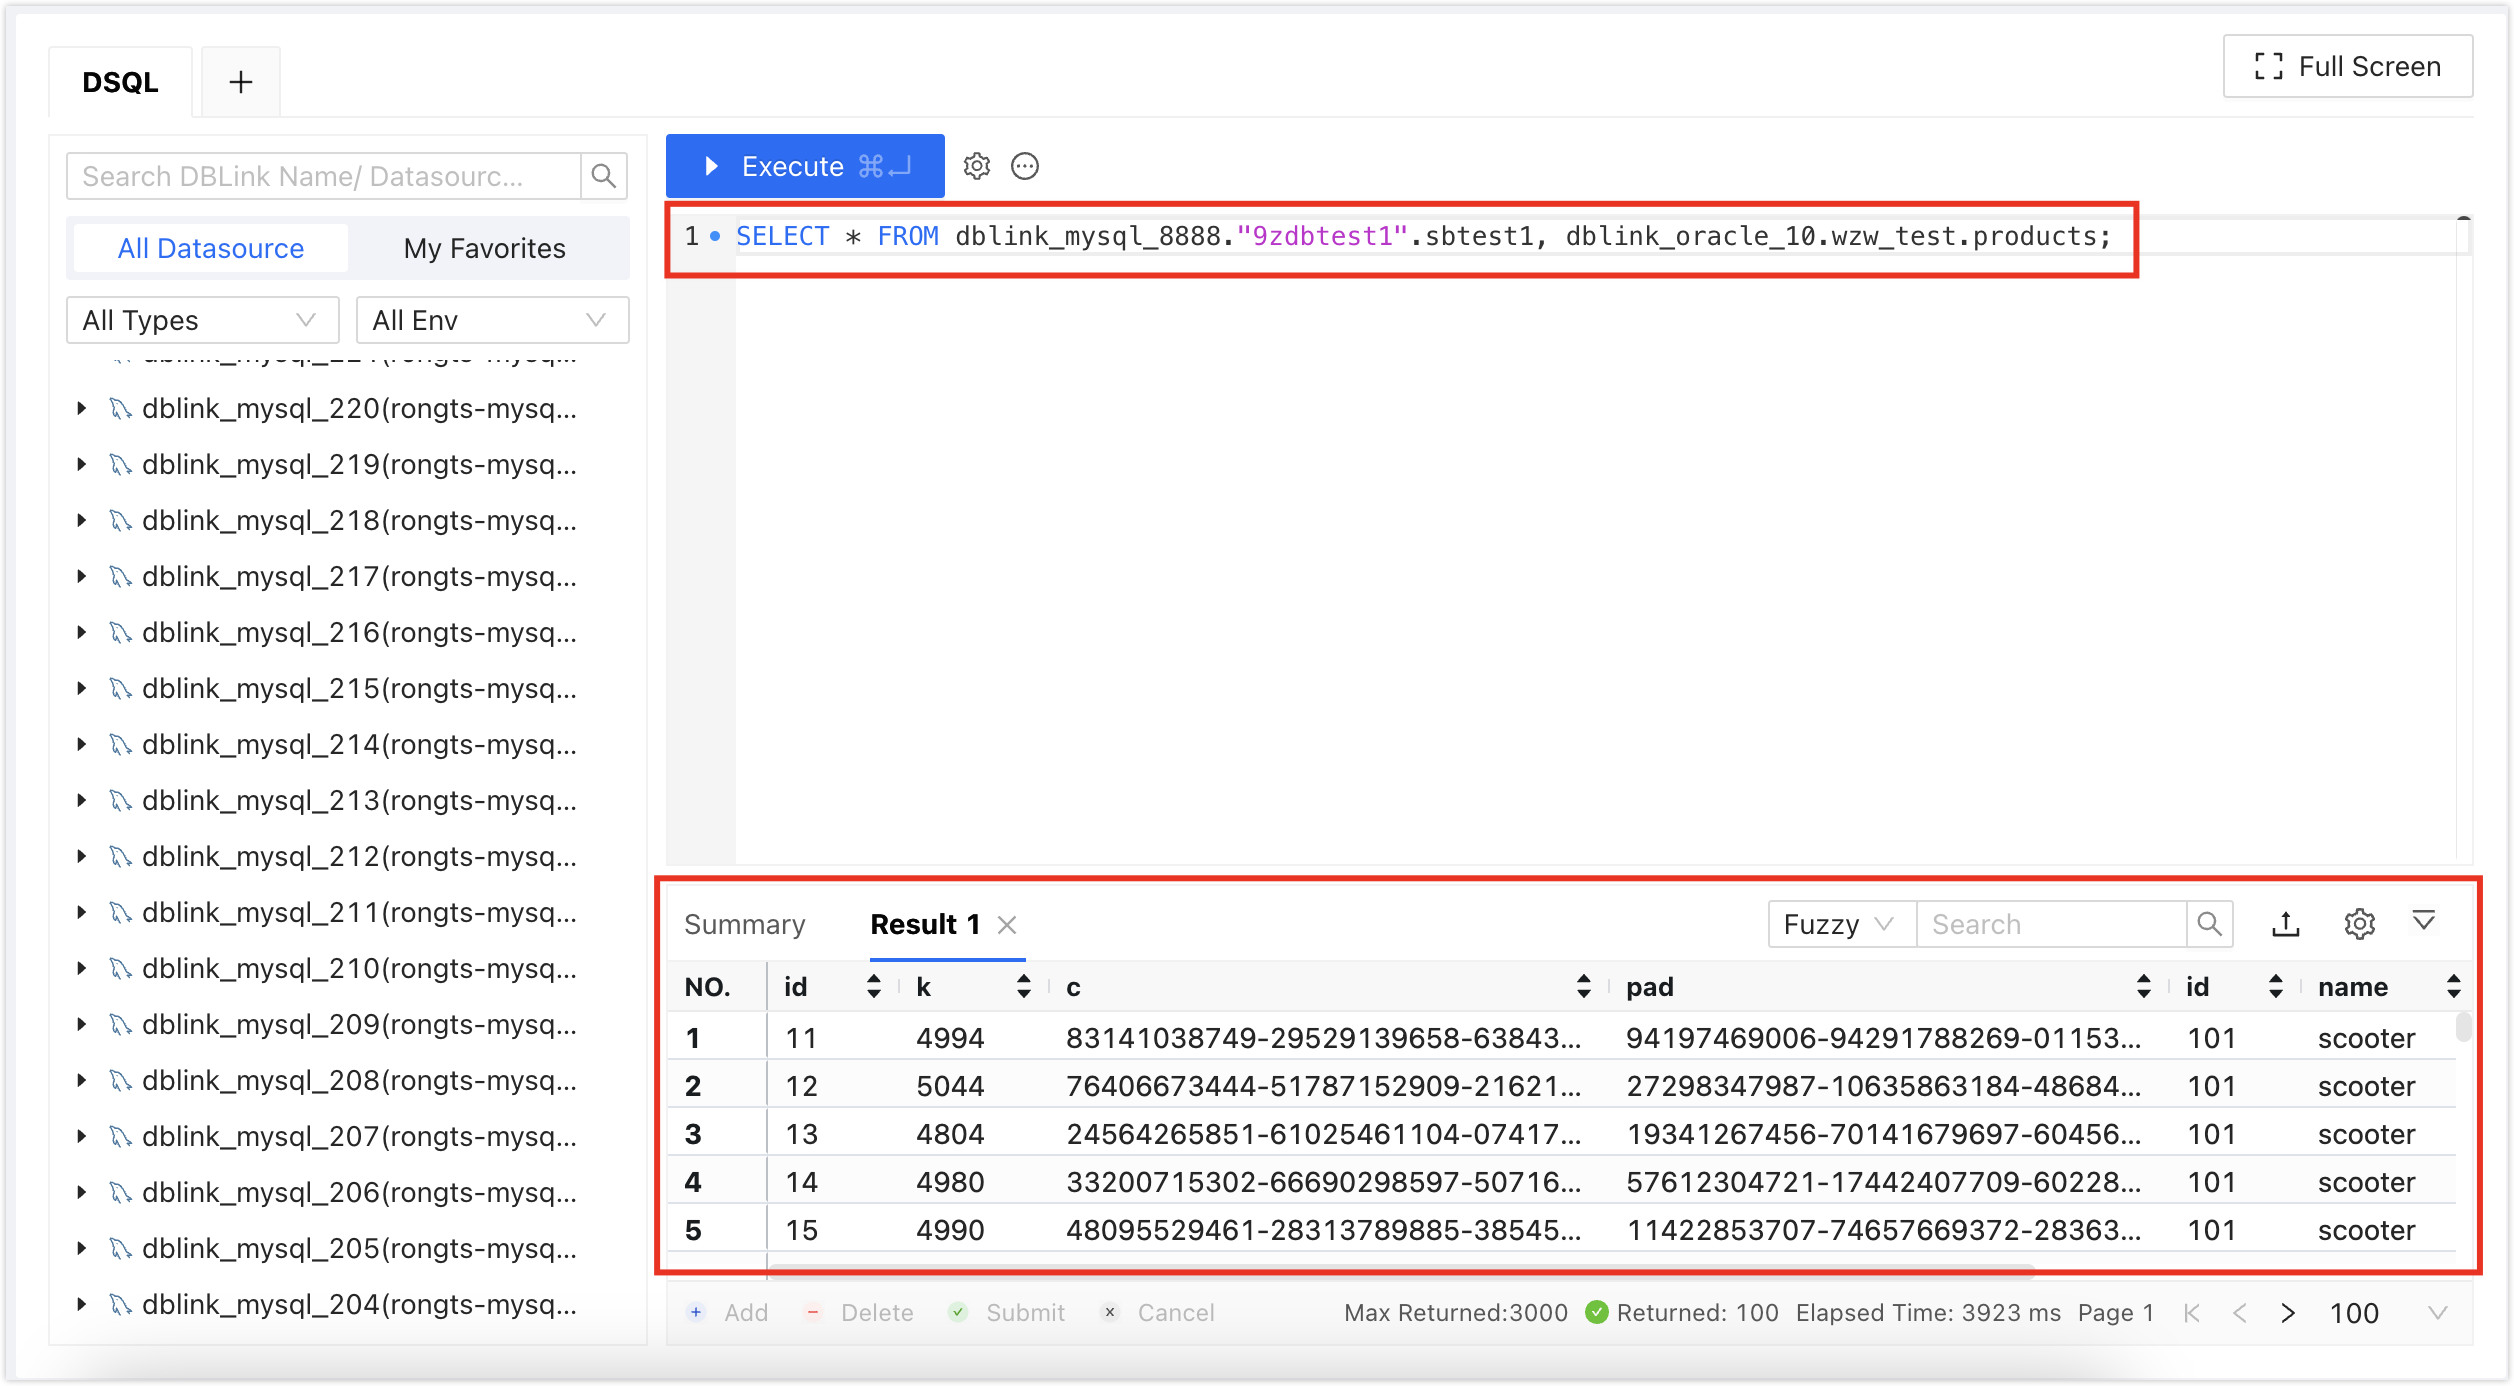Expand dblink_mysql_215 tree node
Screen dimensions: 2514x1386
81,688
